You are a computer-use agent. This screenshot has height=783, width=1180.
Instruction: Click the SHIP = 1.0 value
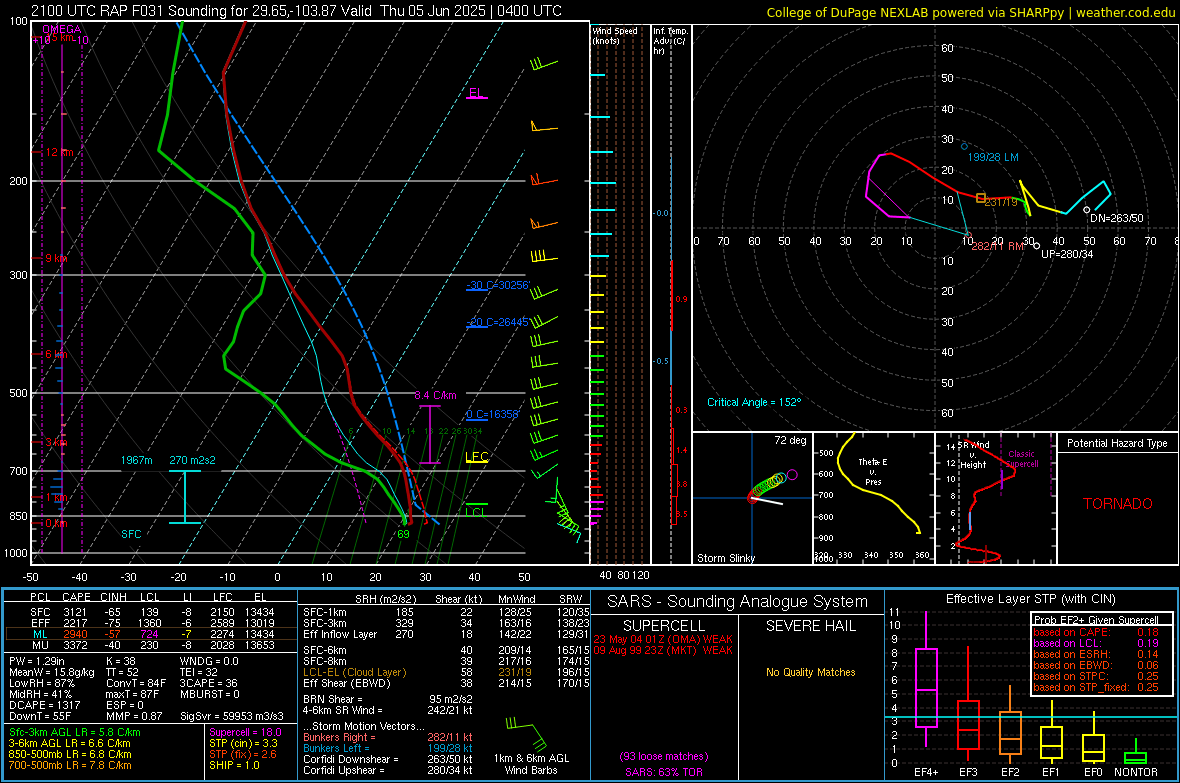(x=234, y=765)
